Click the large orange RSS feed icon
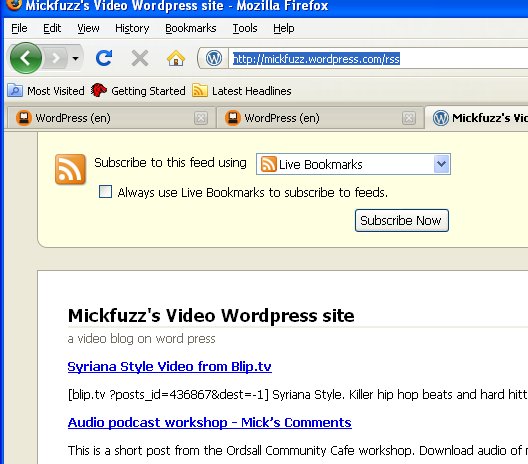Viewport: 528px width, 464px height. coord(70,169)
